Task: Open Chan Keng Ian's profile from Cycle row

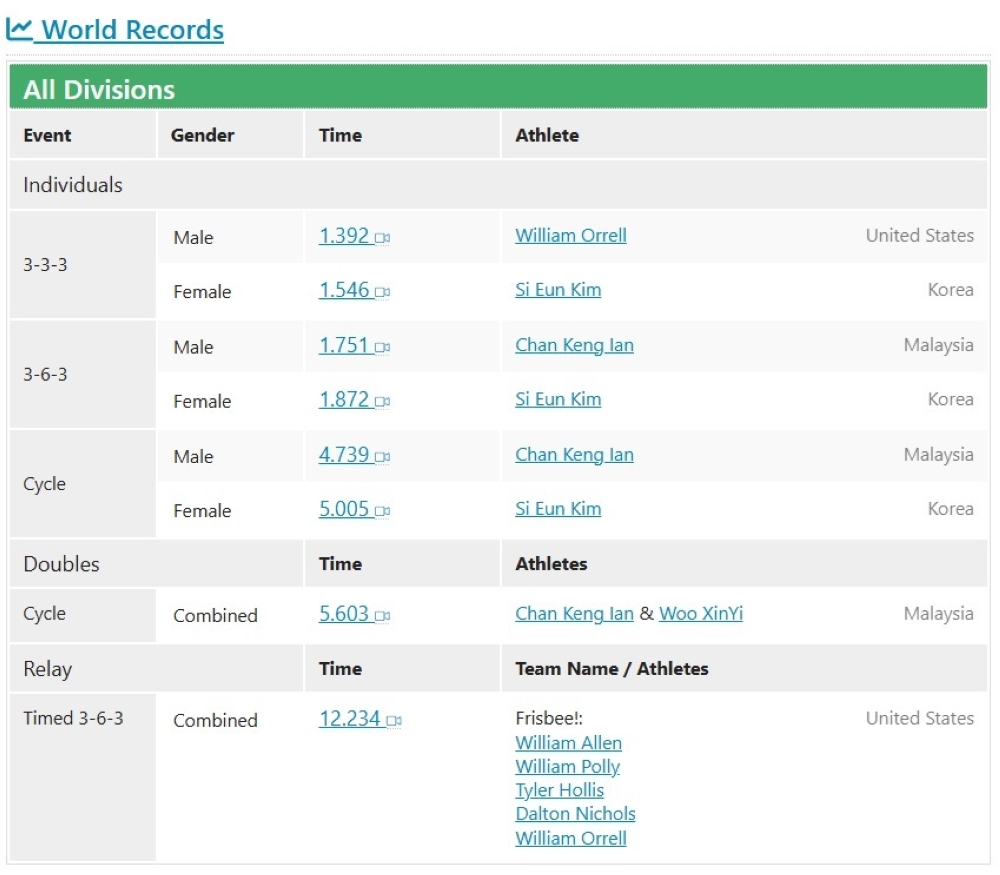Action: coord(574,455)
